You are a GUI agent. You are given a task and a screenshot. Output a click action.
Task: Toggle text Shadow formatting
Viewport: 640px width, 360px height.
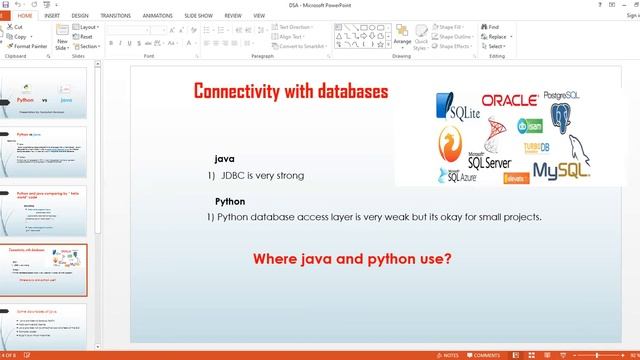click(x=139, y=43)
